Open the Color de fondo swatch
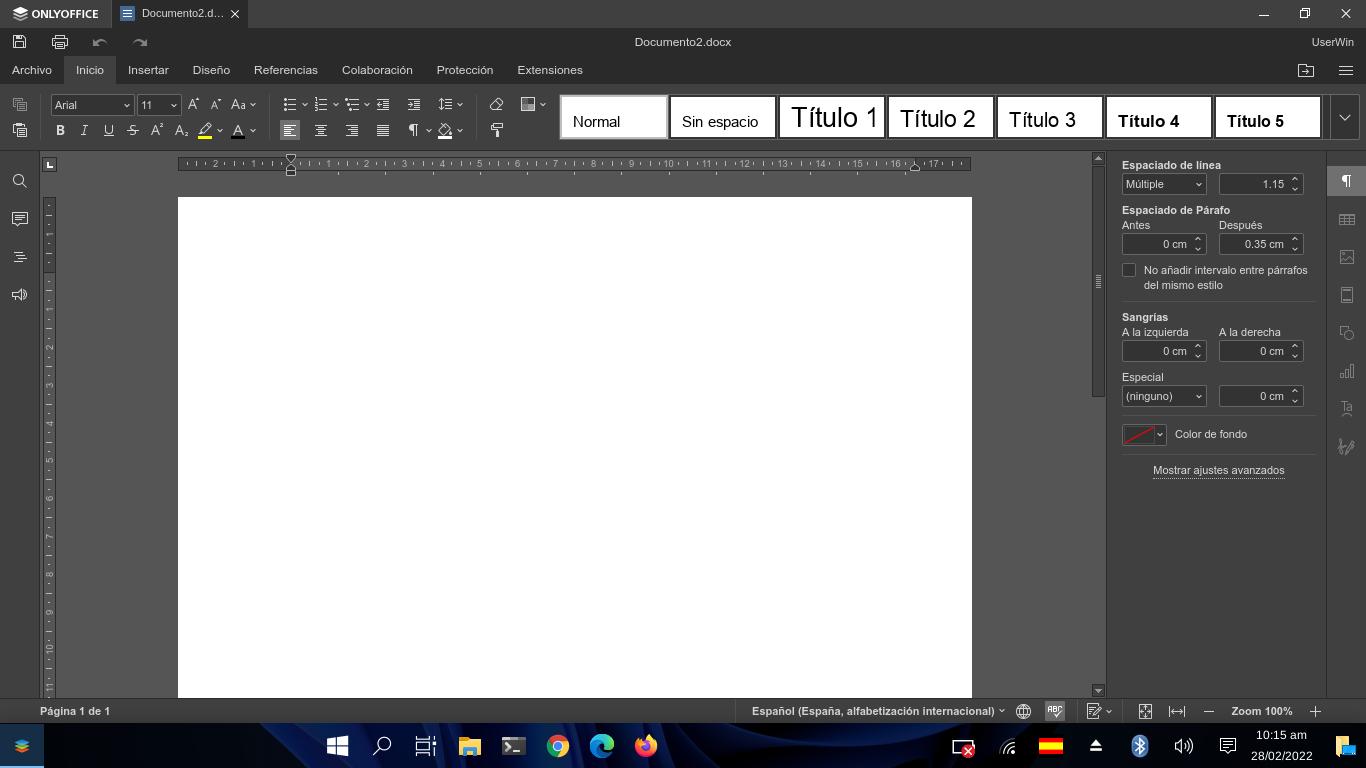The image size is (1366, 768). [x=1143, y=434]
